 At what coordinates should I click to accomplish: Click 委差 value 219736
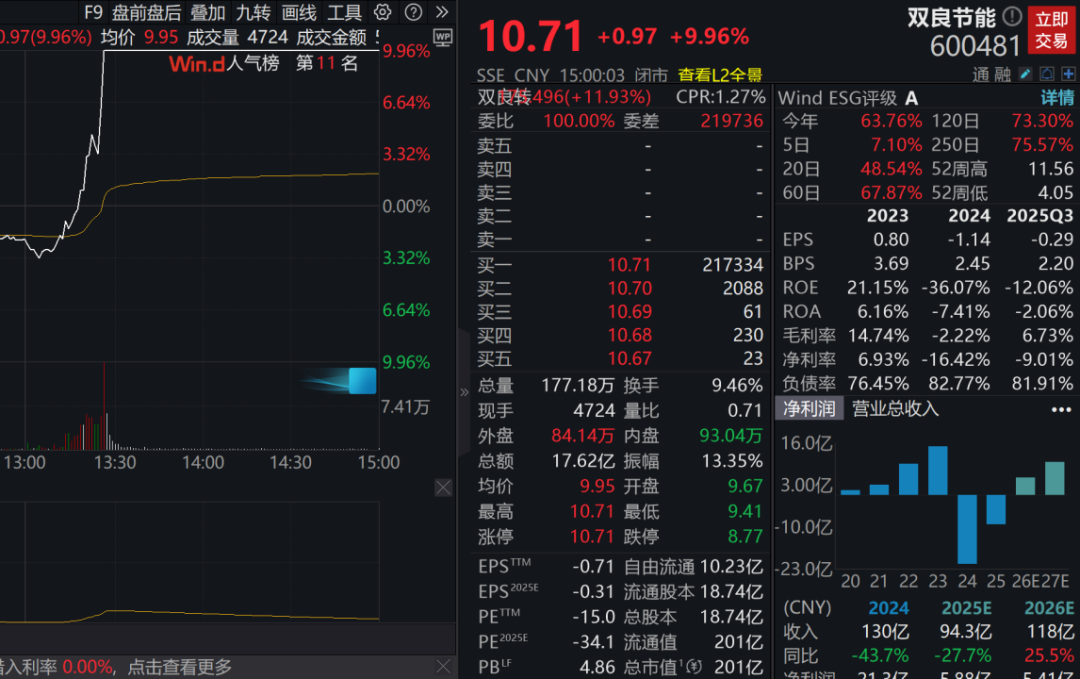point(731,121)
